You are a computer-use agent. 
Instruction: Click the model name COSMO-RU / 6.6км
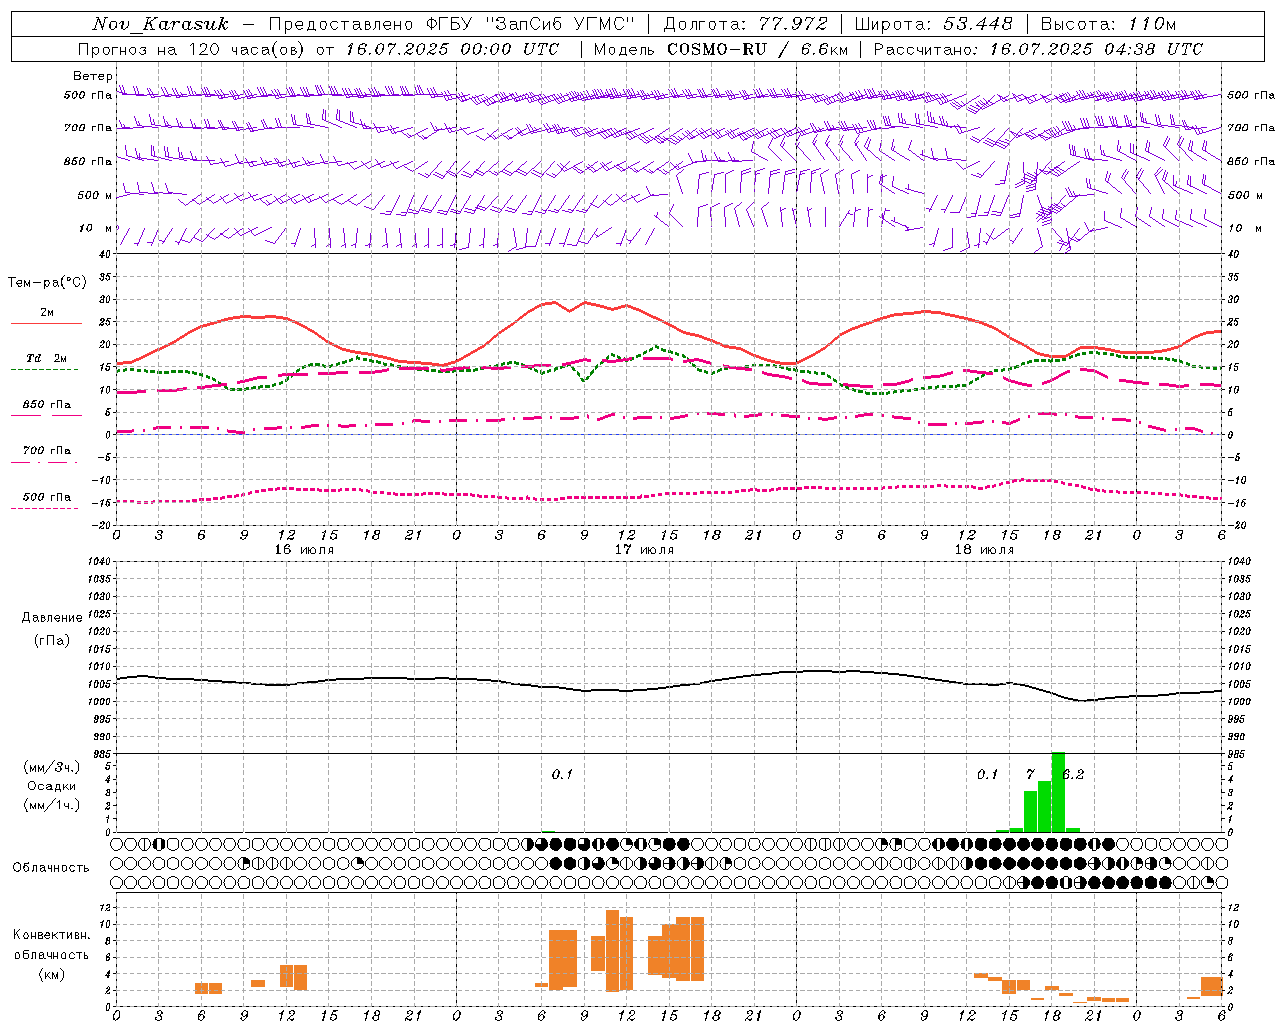point(757,49)
